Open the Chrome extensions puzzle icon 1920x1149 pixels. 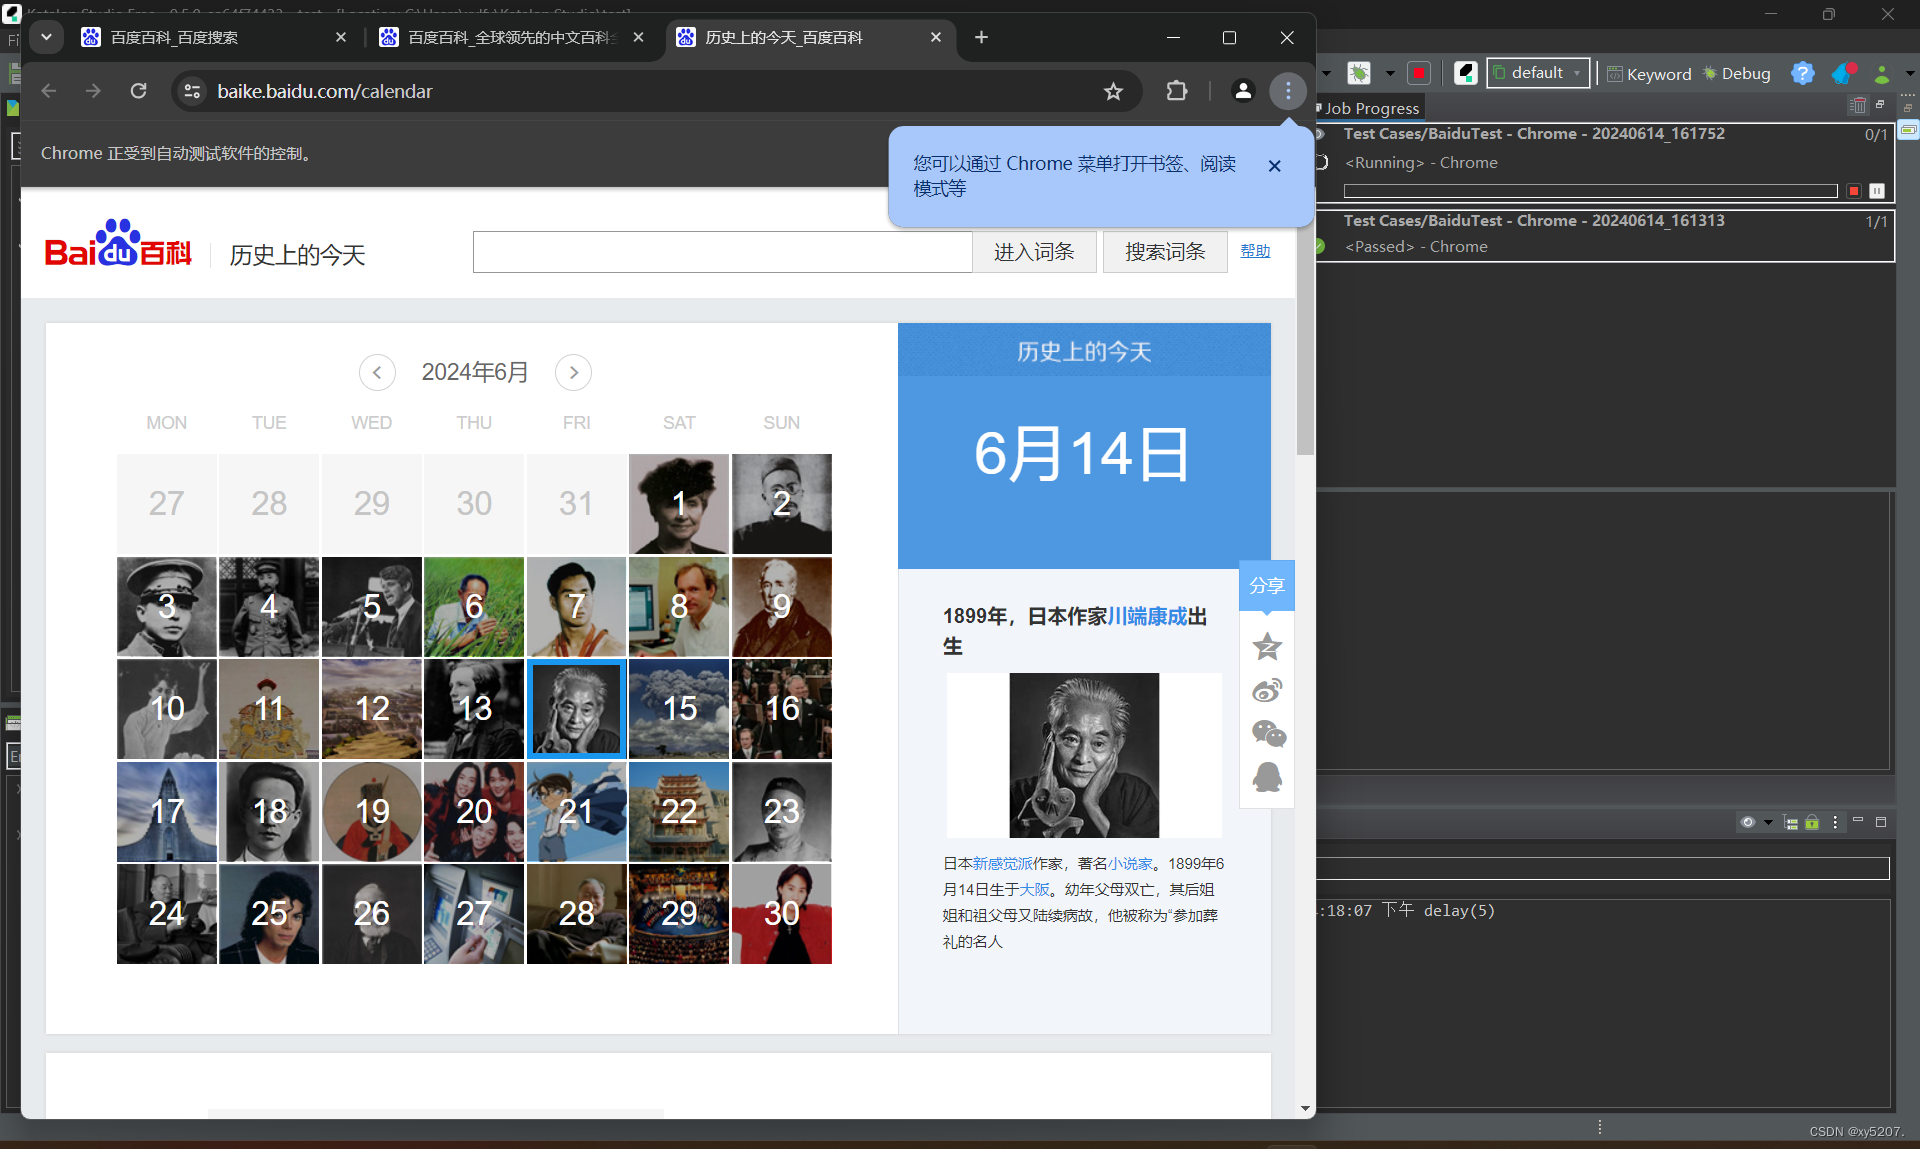pos(1177,91)
